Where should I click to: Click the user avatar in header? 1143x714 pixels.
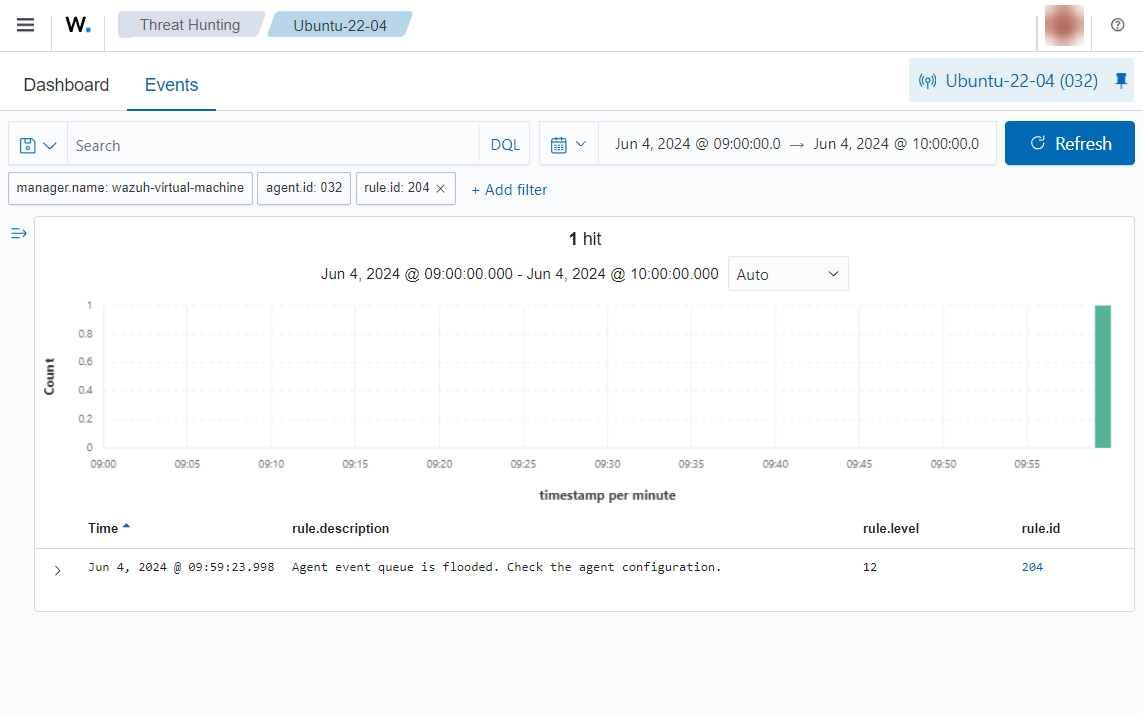click(x=1064, y=25)
